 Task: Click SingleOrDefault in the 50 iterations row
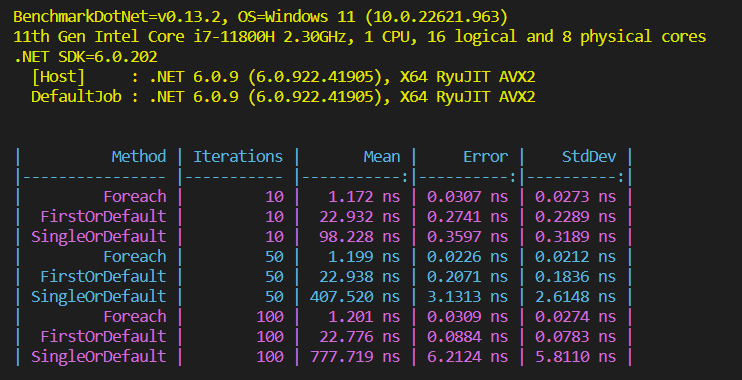click(x=98, y=296)
